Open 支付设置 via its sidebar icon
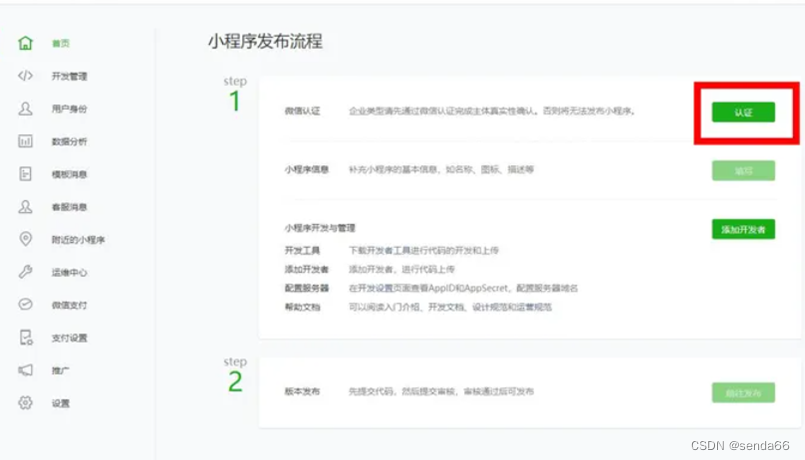The width and height of the screenshot is (805, 460). pos(26,338)
